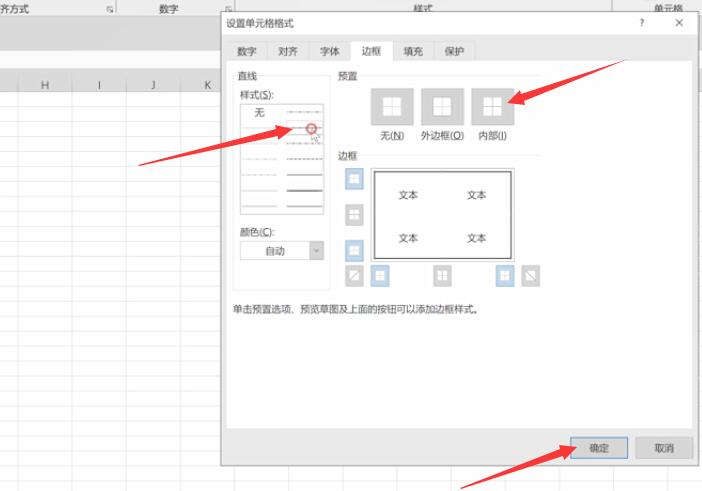
Task: Click the 取消 button
Action: (x=664, y=448)
